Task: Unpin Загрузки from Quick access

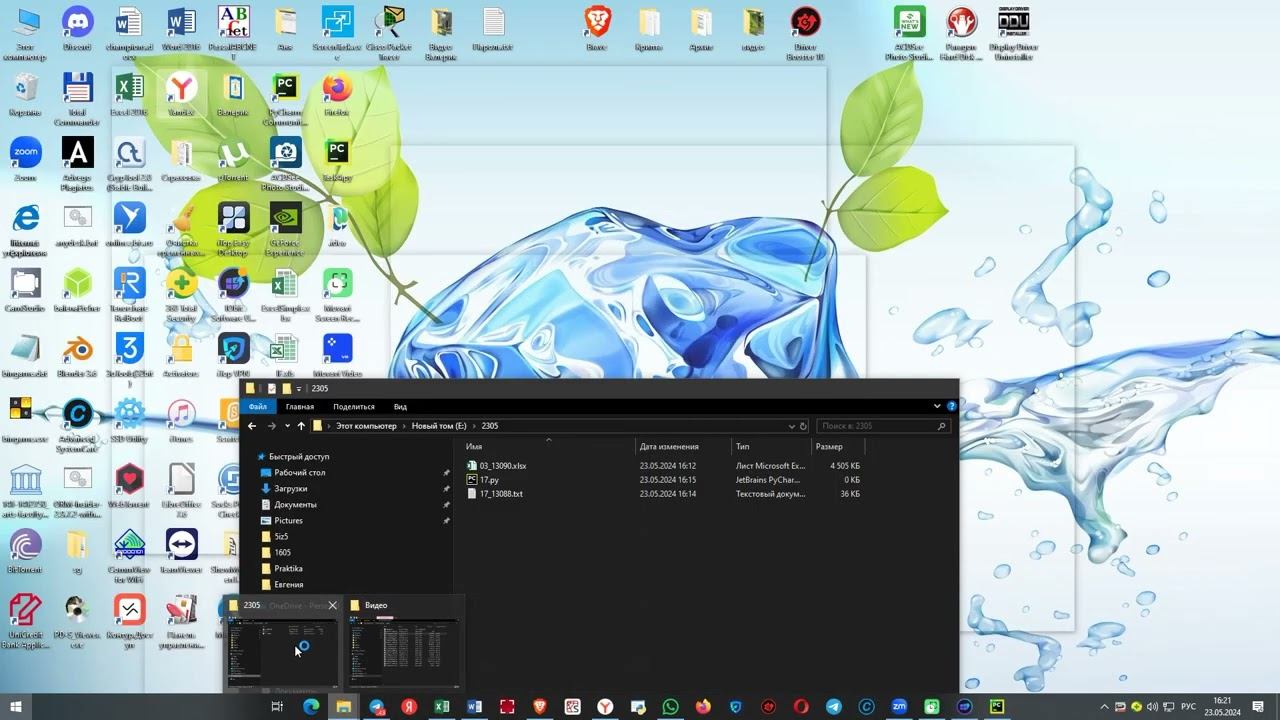Action: pyautogui.click(x=446, y=488)
